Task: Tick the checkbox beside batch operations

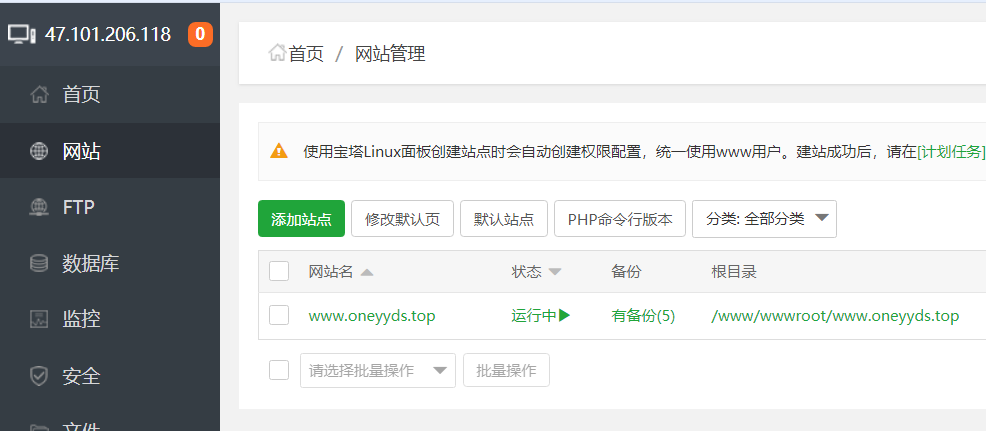Action: tap(279, 370)
